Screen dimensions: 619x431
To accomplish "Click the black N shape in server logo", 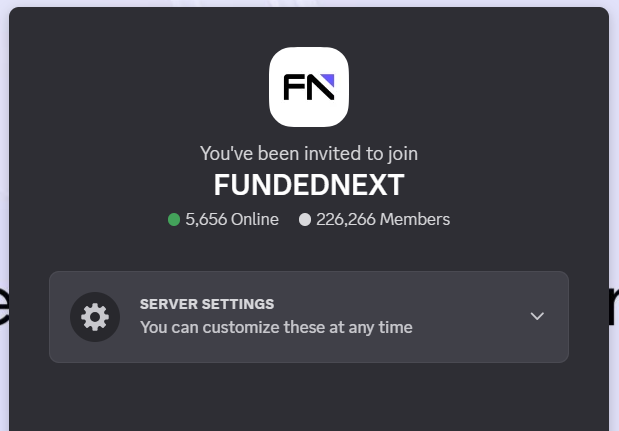I will click(x=320, y=87).
